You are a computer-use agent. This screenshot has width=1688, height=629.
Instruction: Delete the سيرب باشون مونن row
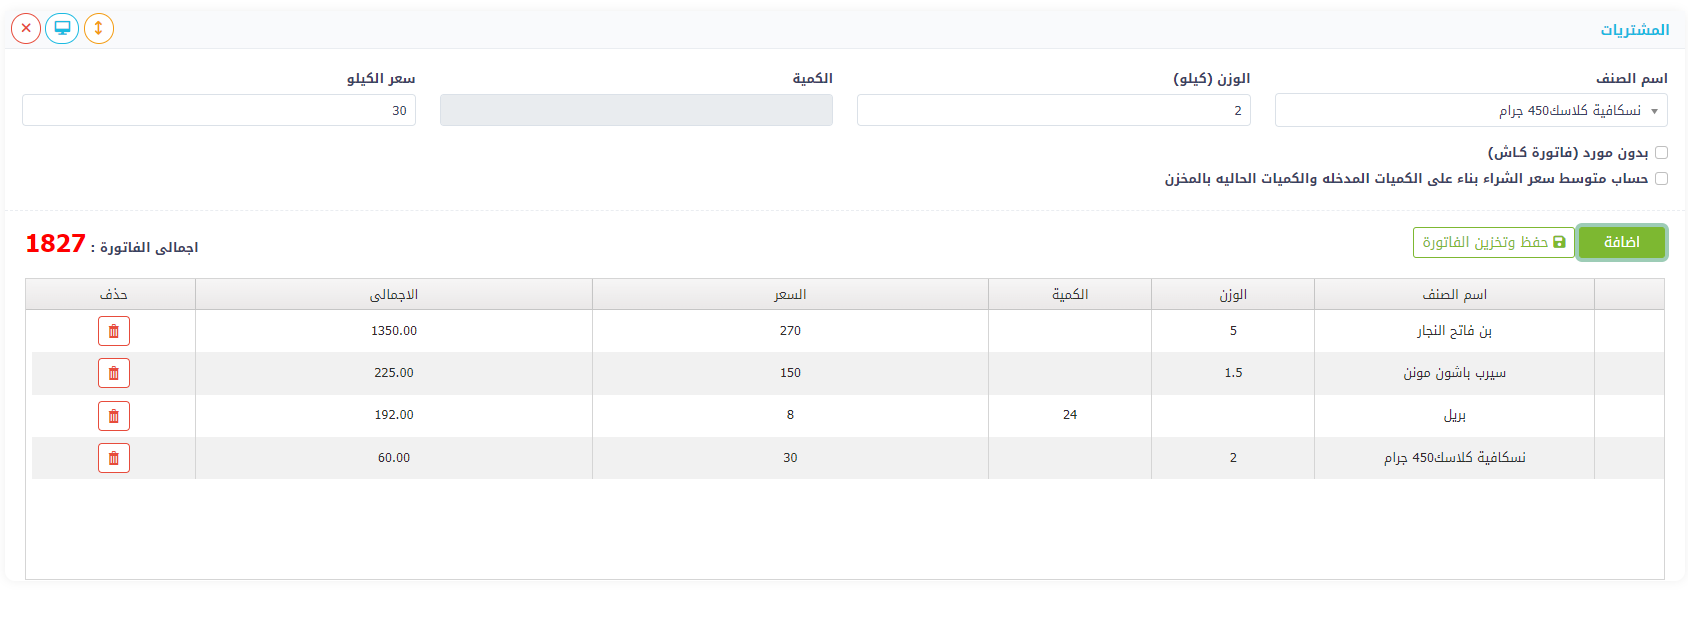click(x=114, y=373)
